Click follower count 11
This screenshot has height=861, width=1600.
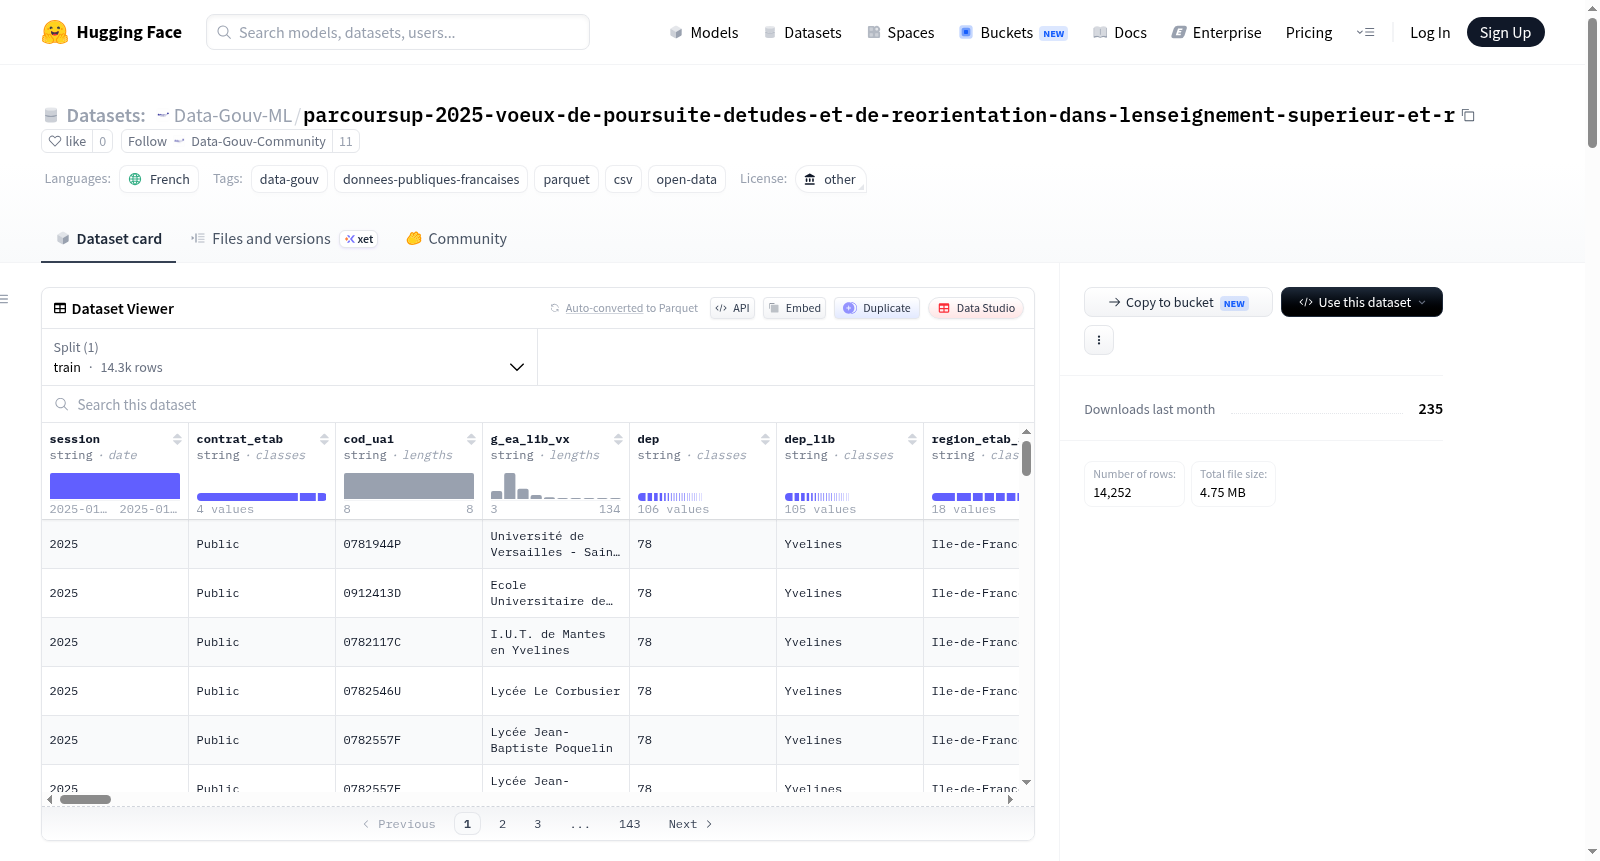click(346, 141)
